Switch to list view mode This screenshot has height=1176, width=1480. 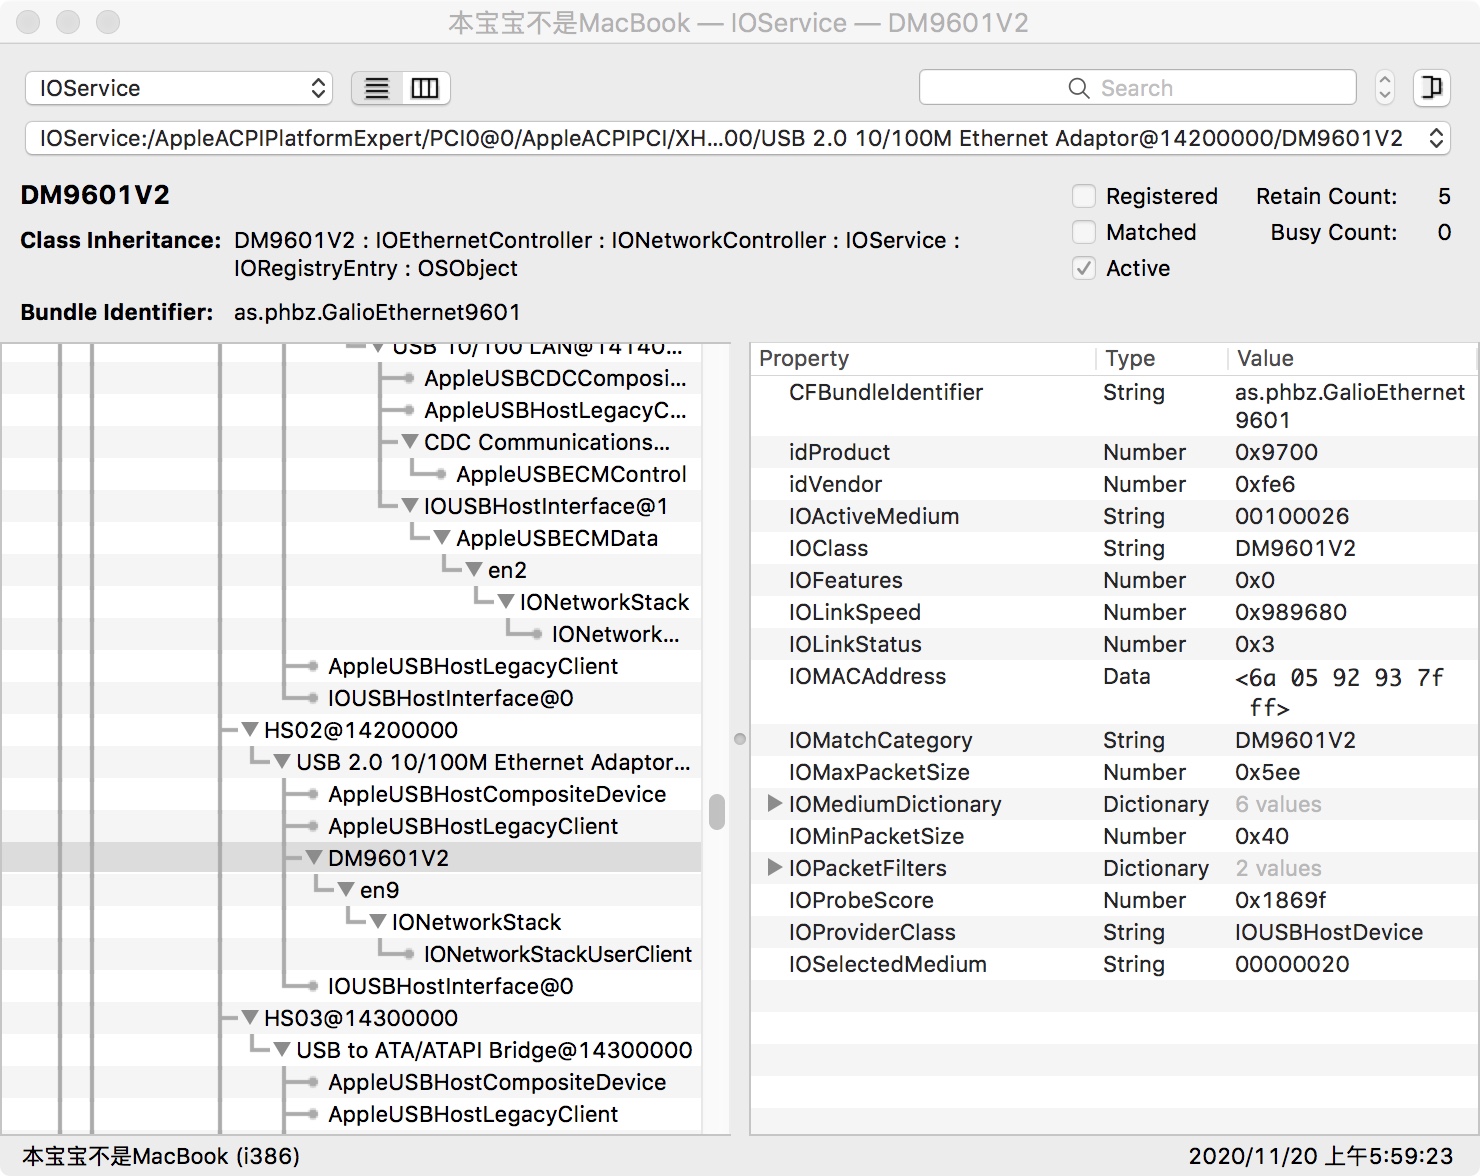pyautogui.click(x=377, y=88)
